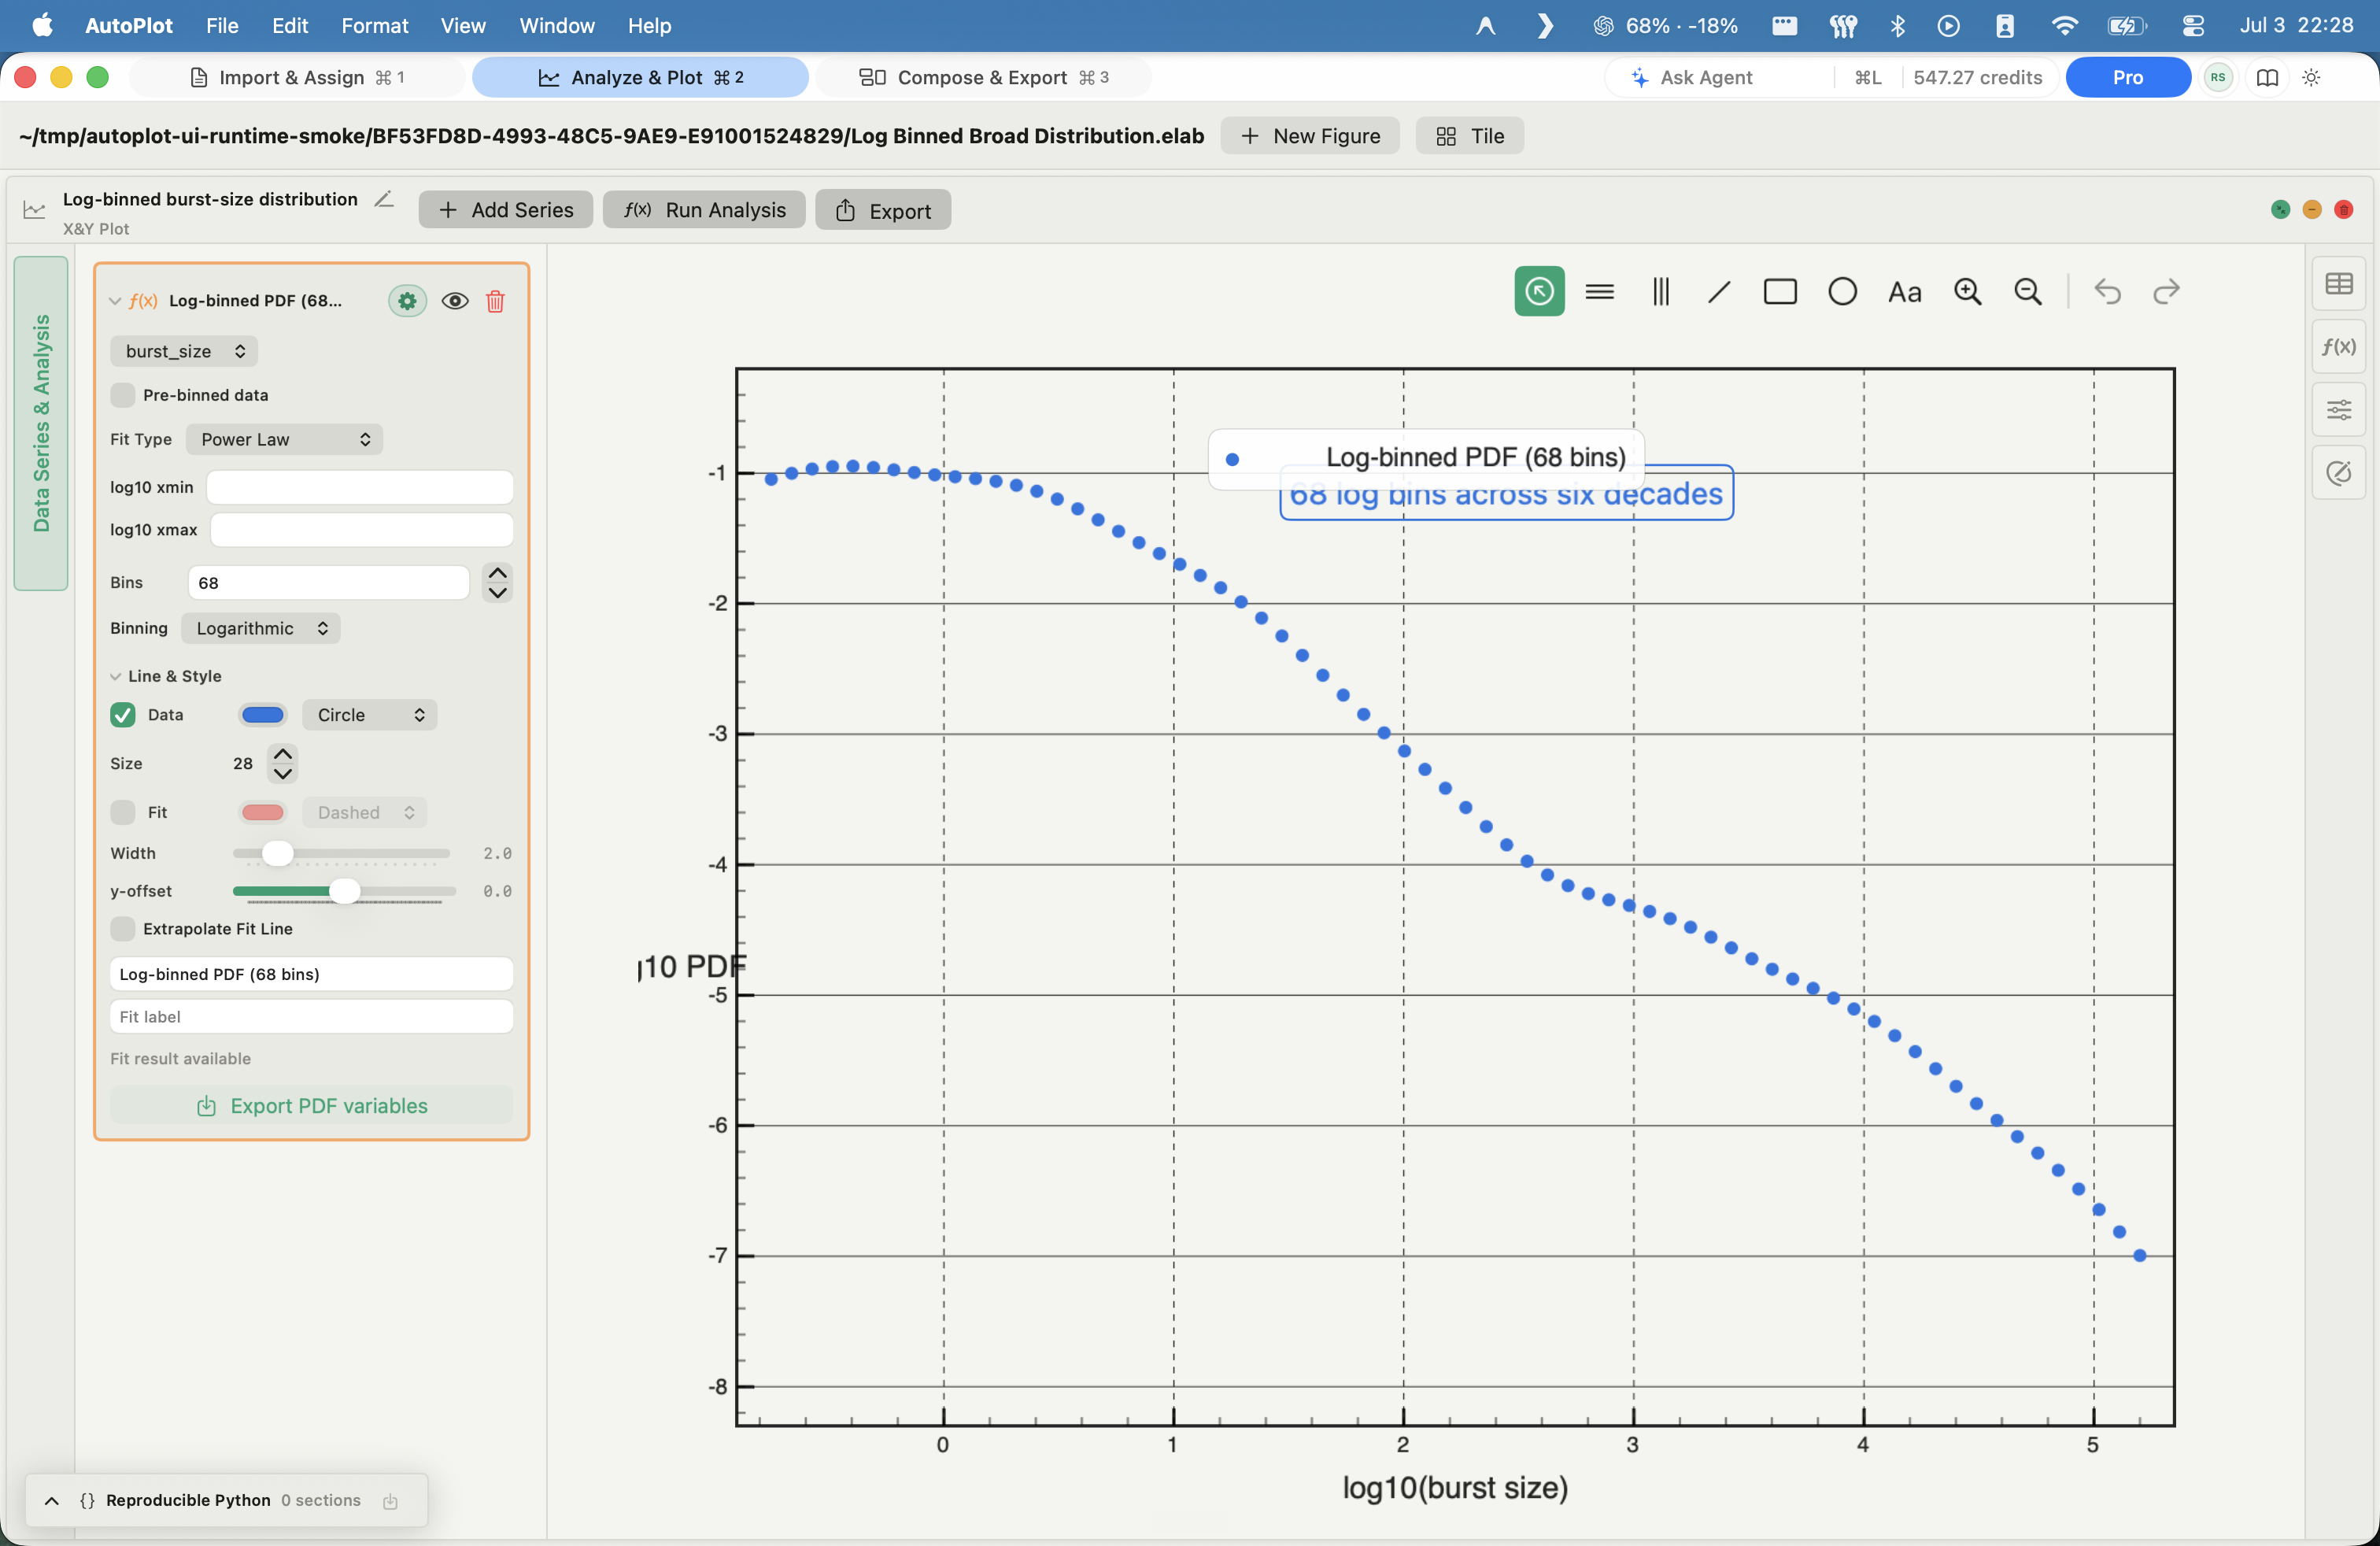The width and height of the screenshot is (2380, 1546).
Task: Enable Extrapolate Fit Line checkbox
Action: (x=122, y=928)
